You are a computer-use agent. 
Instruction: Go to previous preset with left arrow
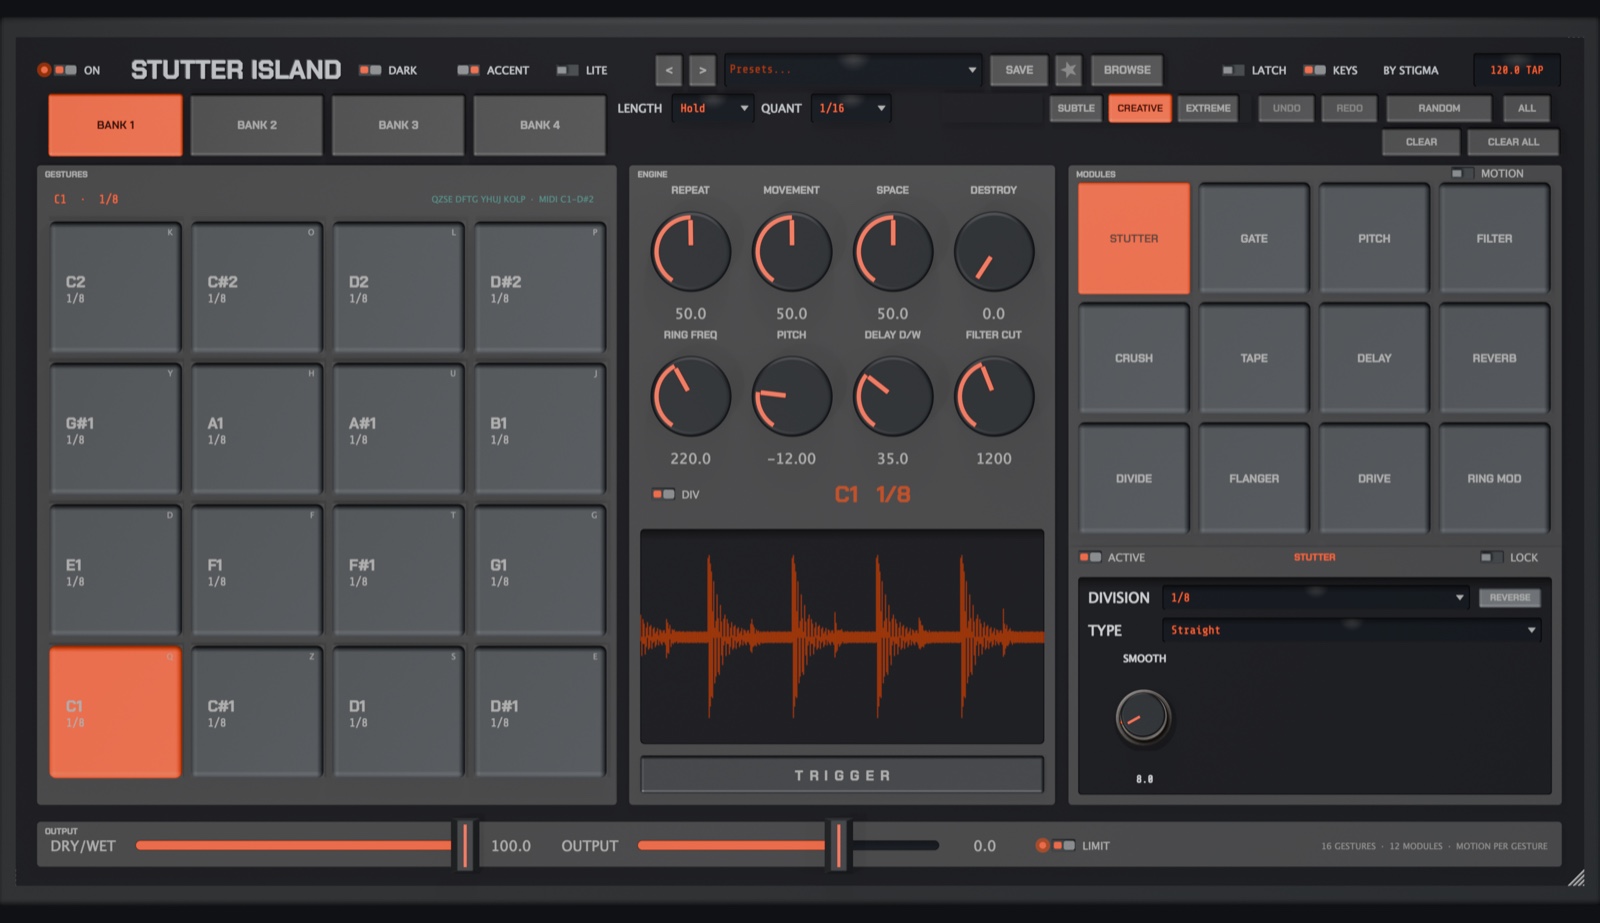click(x=669, y=70)
